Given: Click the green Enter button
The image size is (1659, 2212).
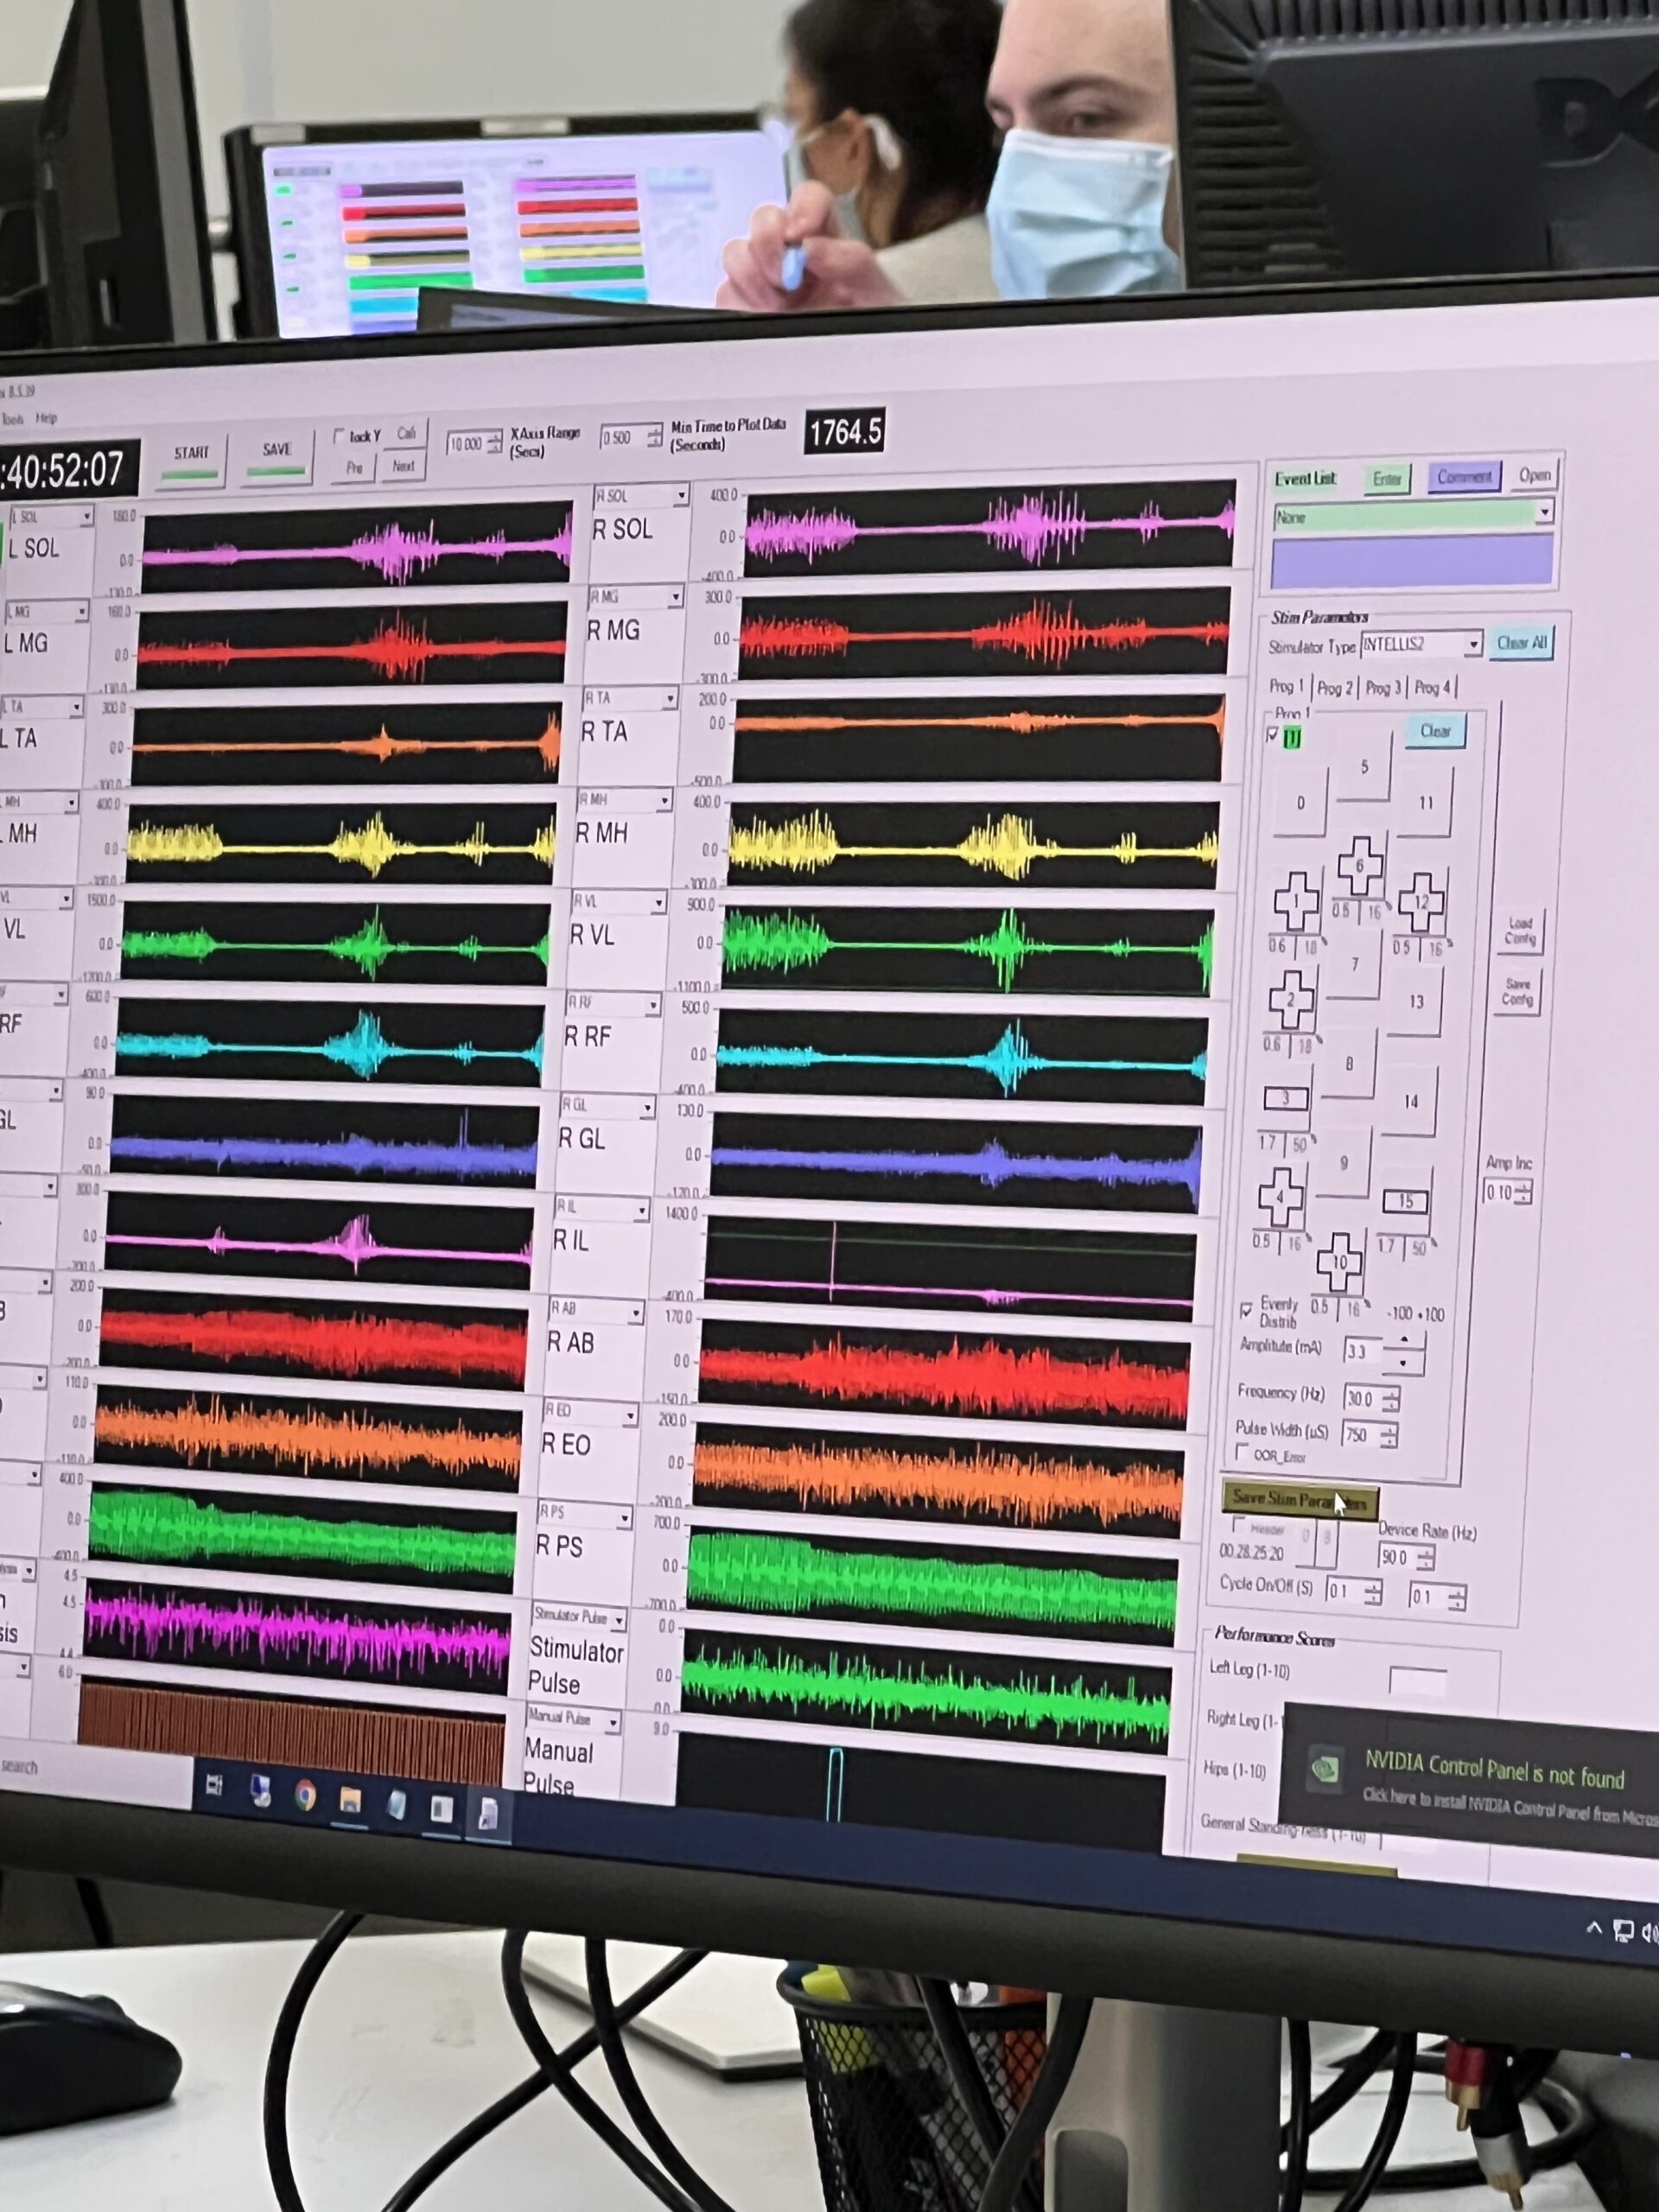Looking at the screenshot, I should point(1387,479).
